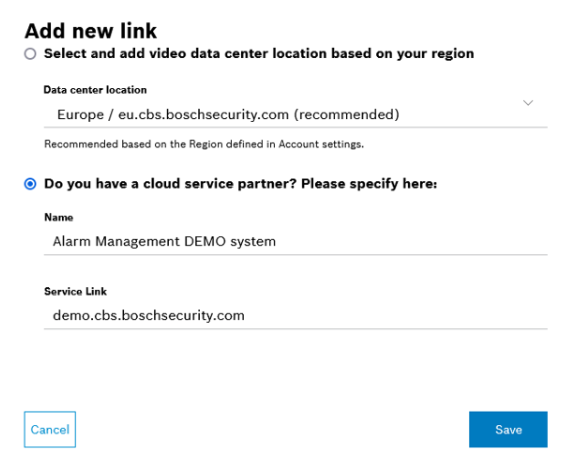Viewport: 574px width, 458px height.
Task: Place cursor on the word DEMO in Name field
Action: 205,242
